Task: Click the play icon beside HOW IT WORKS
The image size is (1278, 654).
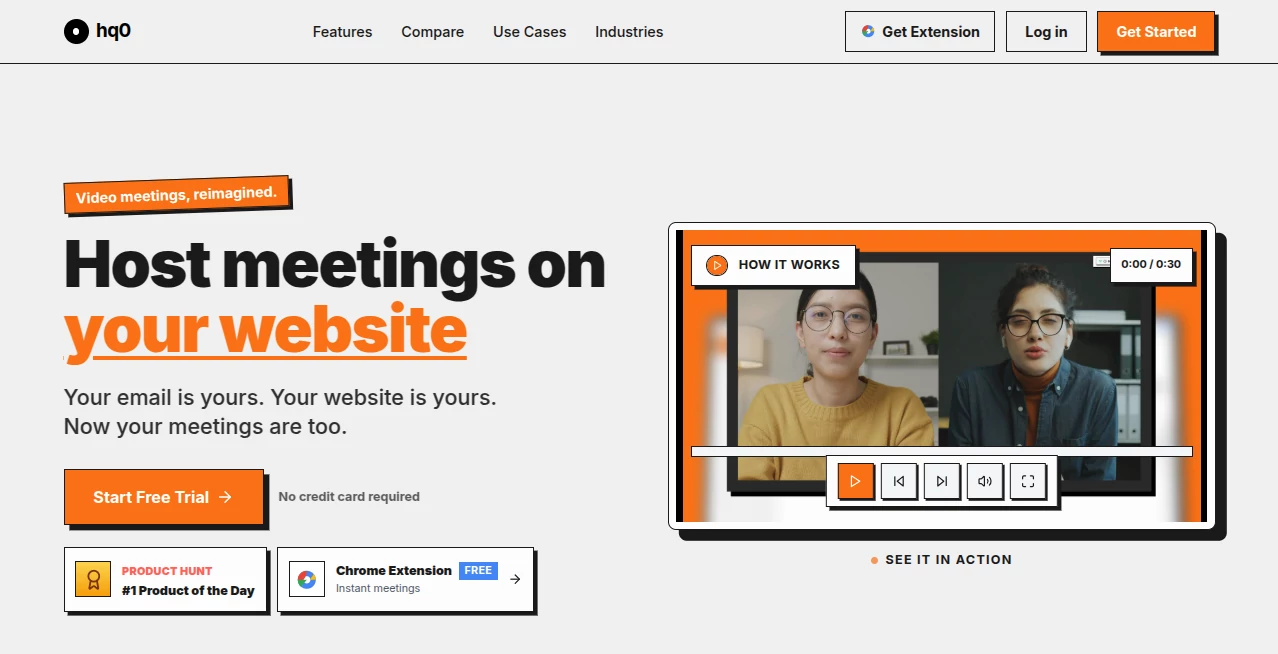Action: pos(716,265)
